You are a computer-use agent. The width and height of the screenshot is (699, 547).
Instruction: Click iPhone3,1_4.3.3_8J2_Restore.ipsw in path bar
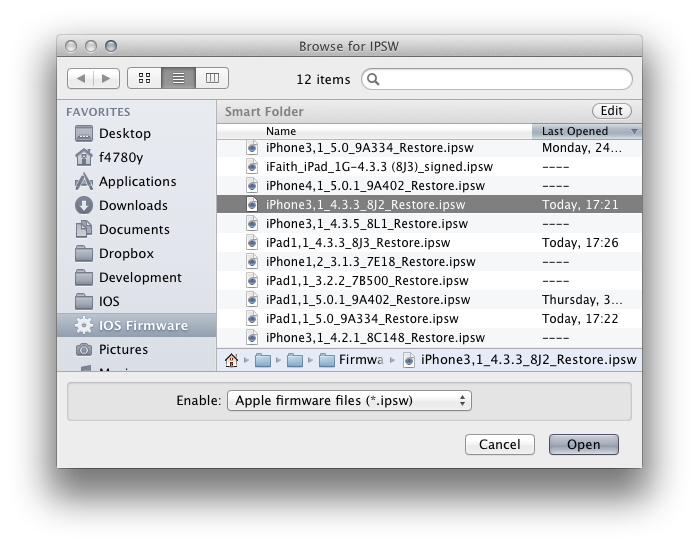click(x=519, y=360)
